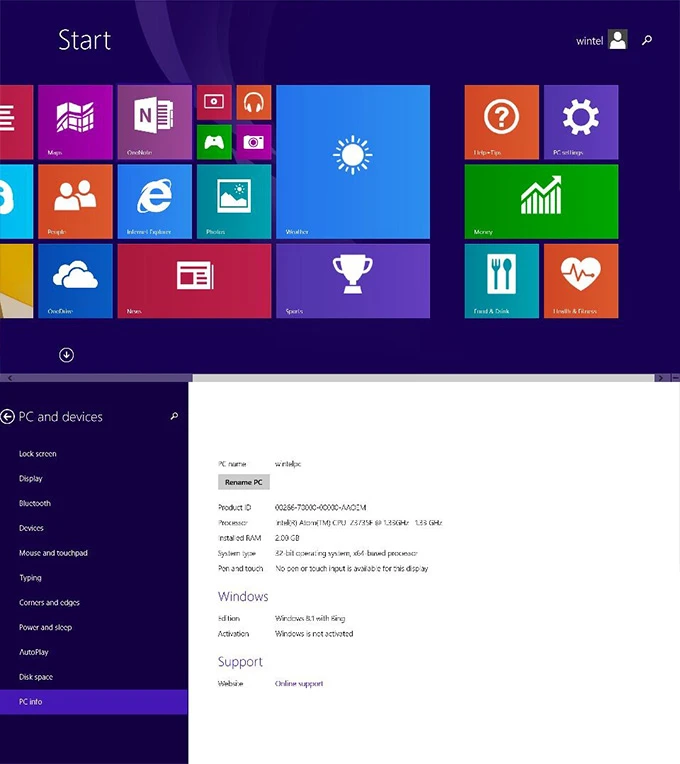Open the Online support link

click(299, 684)
